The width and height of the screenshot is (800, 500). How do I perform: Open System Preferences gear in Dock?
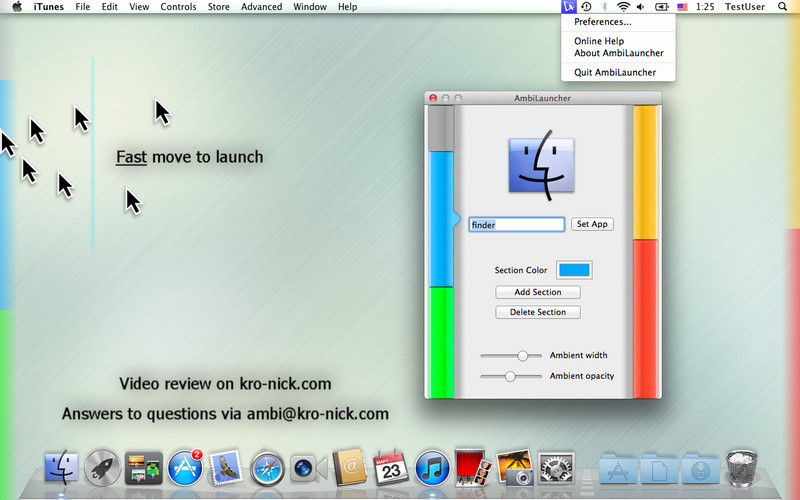coord(556,468)
